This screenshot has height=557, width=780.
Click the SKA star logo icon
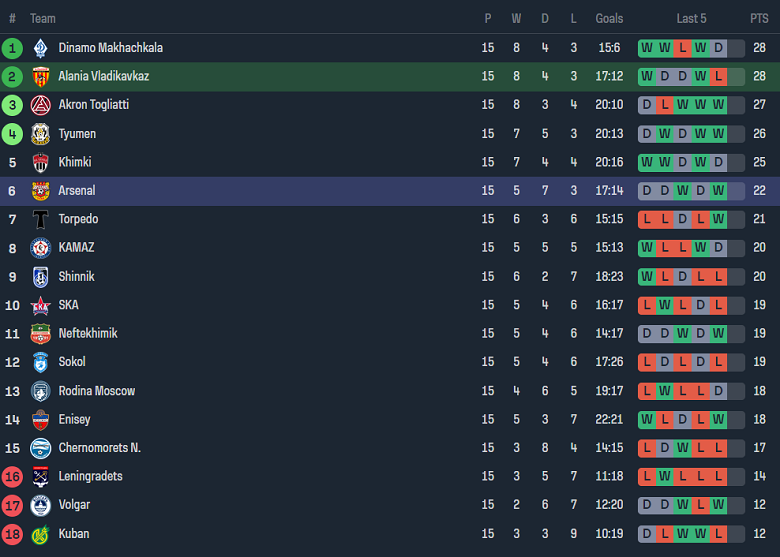pyautogui.click(x=40, y=305)
